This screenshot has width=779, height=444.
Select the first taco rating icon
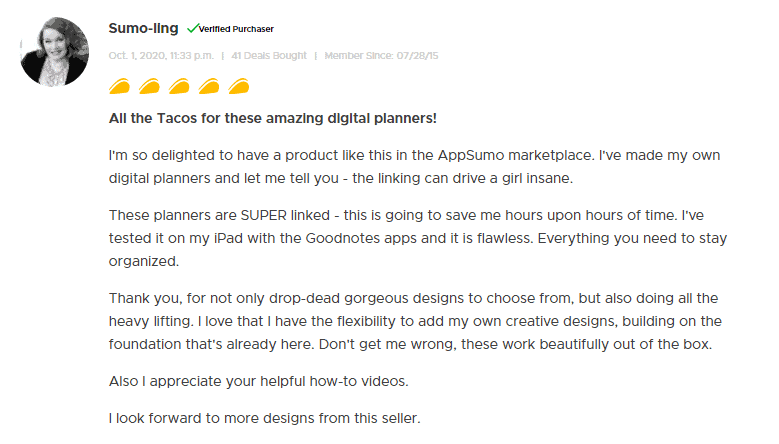[x=119, y=86]
